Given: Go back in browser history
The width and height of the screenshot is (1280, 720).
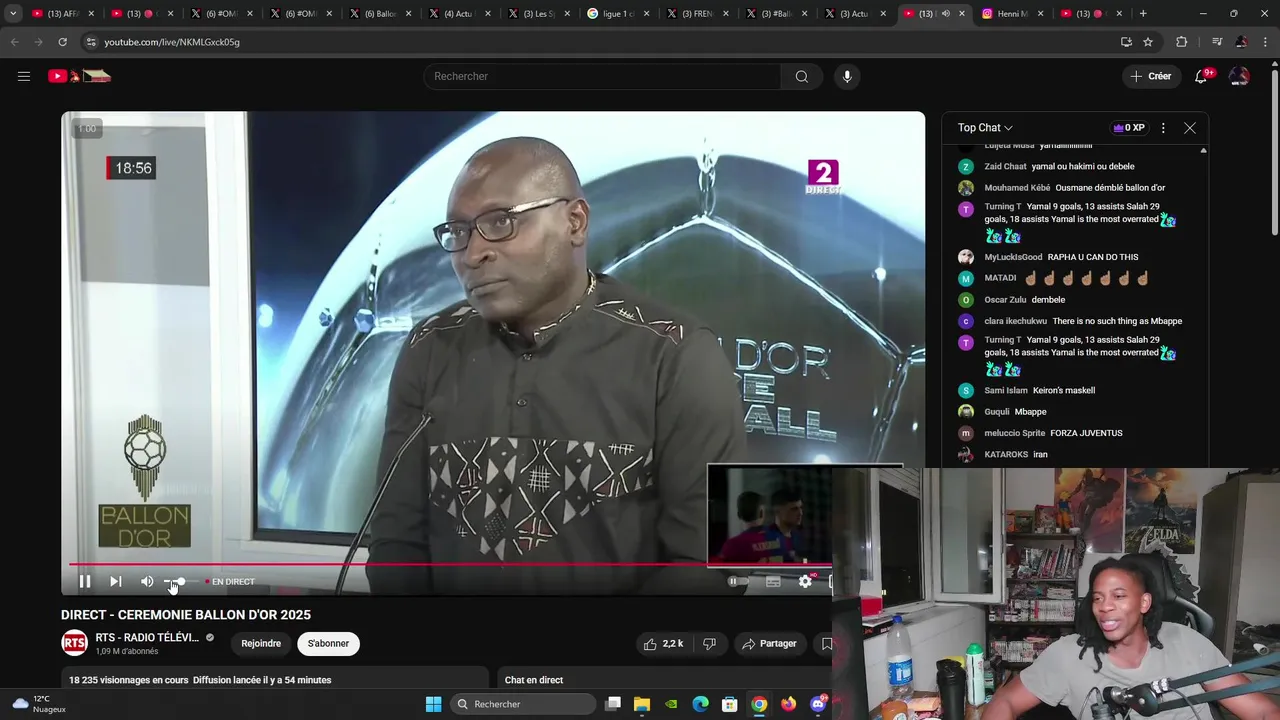Looking at the screenshot, I should [x=14, y=42].
